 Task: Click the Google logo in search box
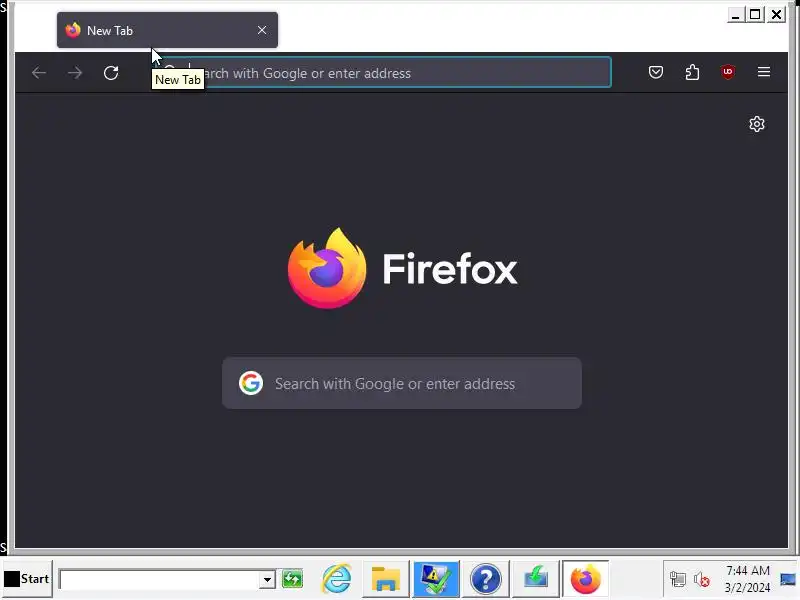251,383
